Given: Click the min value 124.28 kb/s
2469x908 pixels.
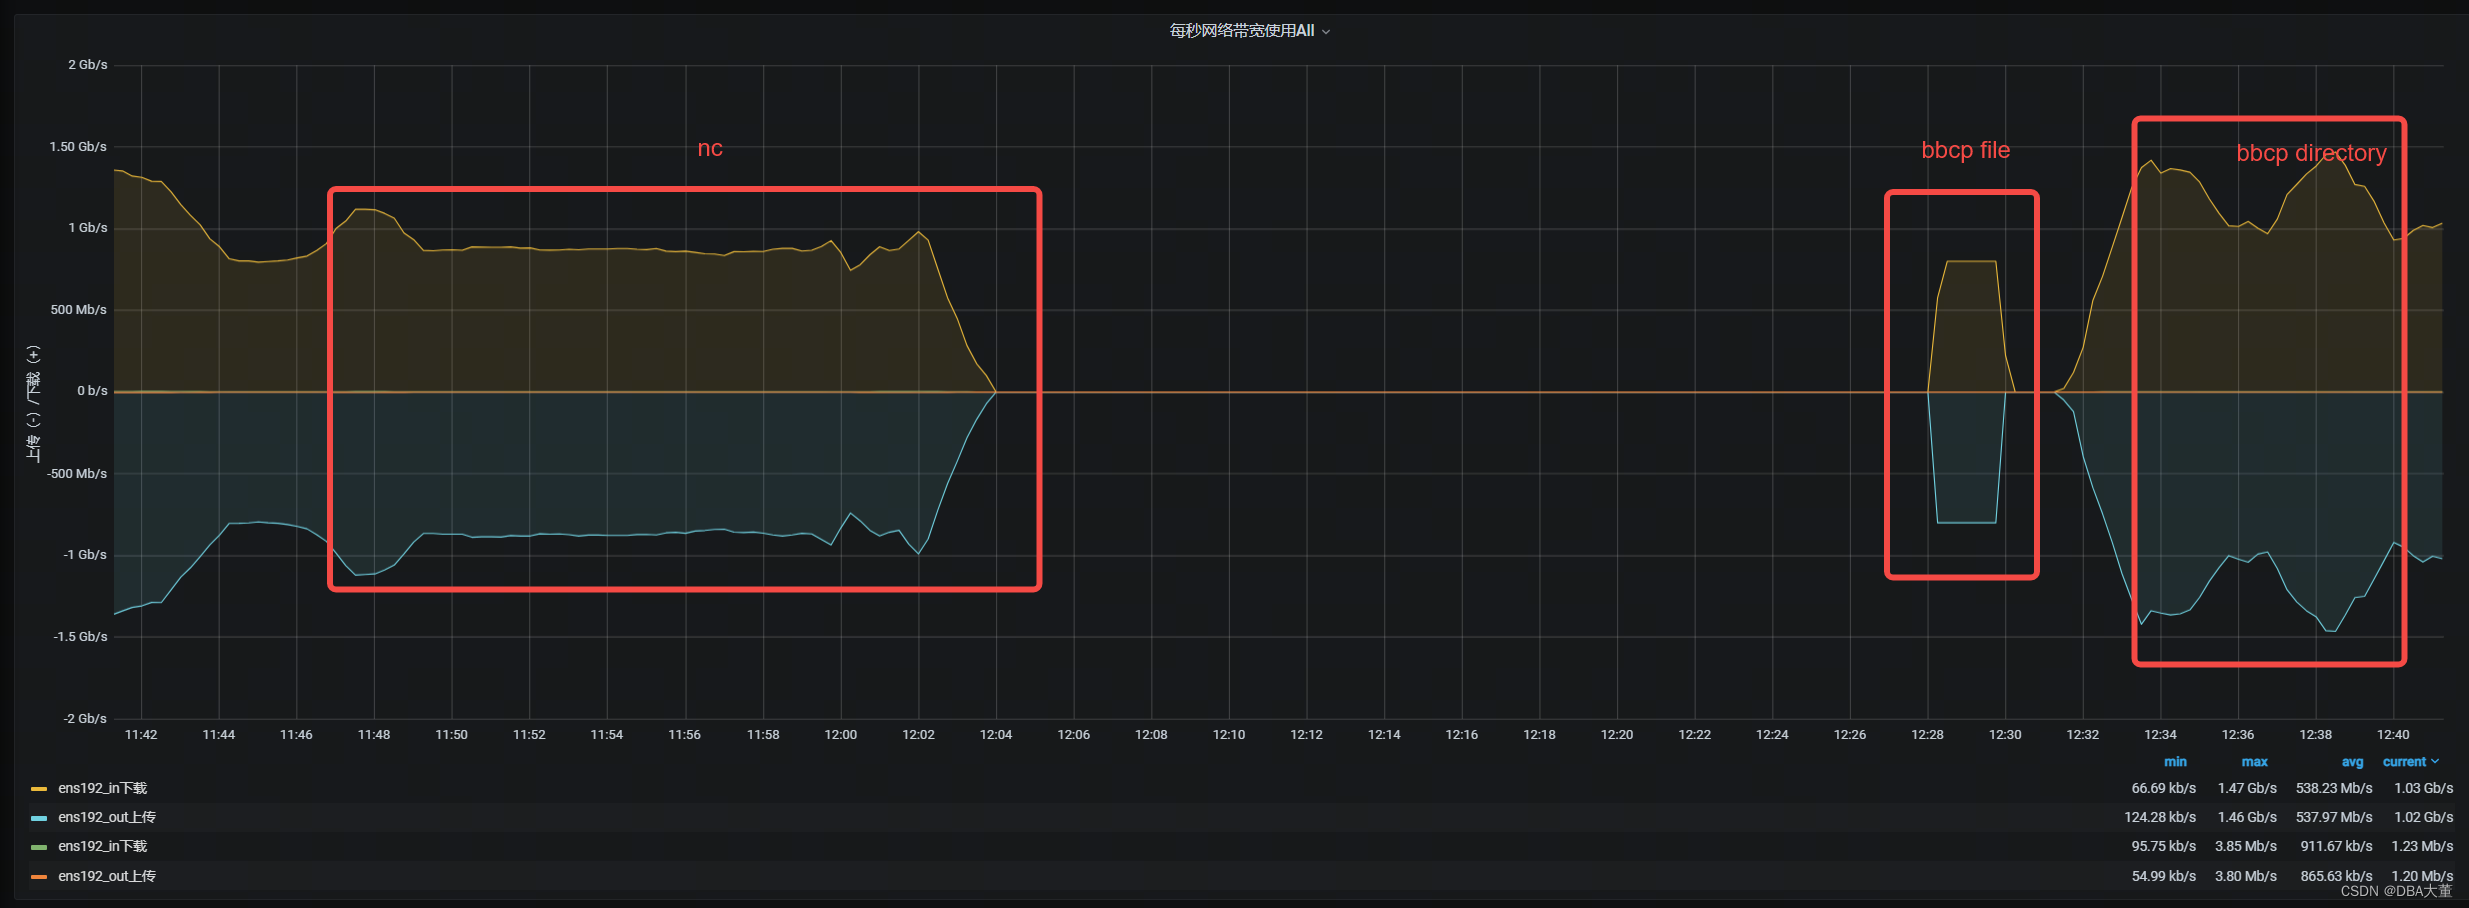Looking at the screenshot, I should [2160, 818].
